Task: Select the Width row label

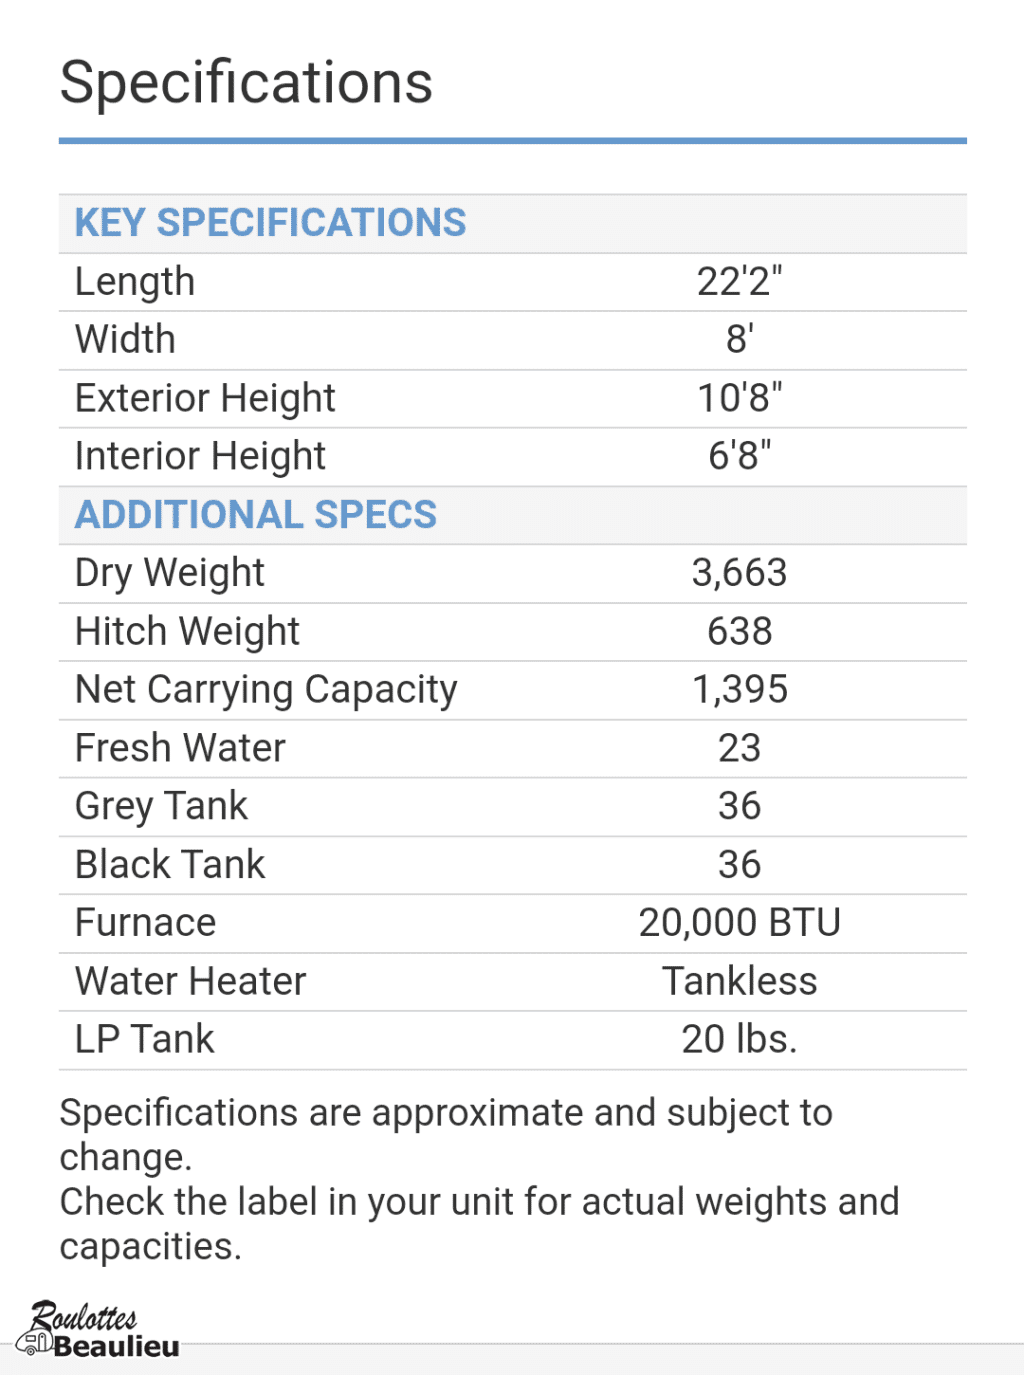Action: 125,340
